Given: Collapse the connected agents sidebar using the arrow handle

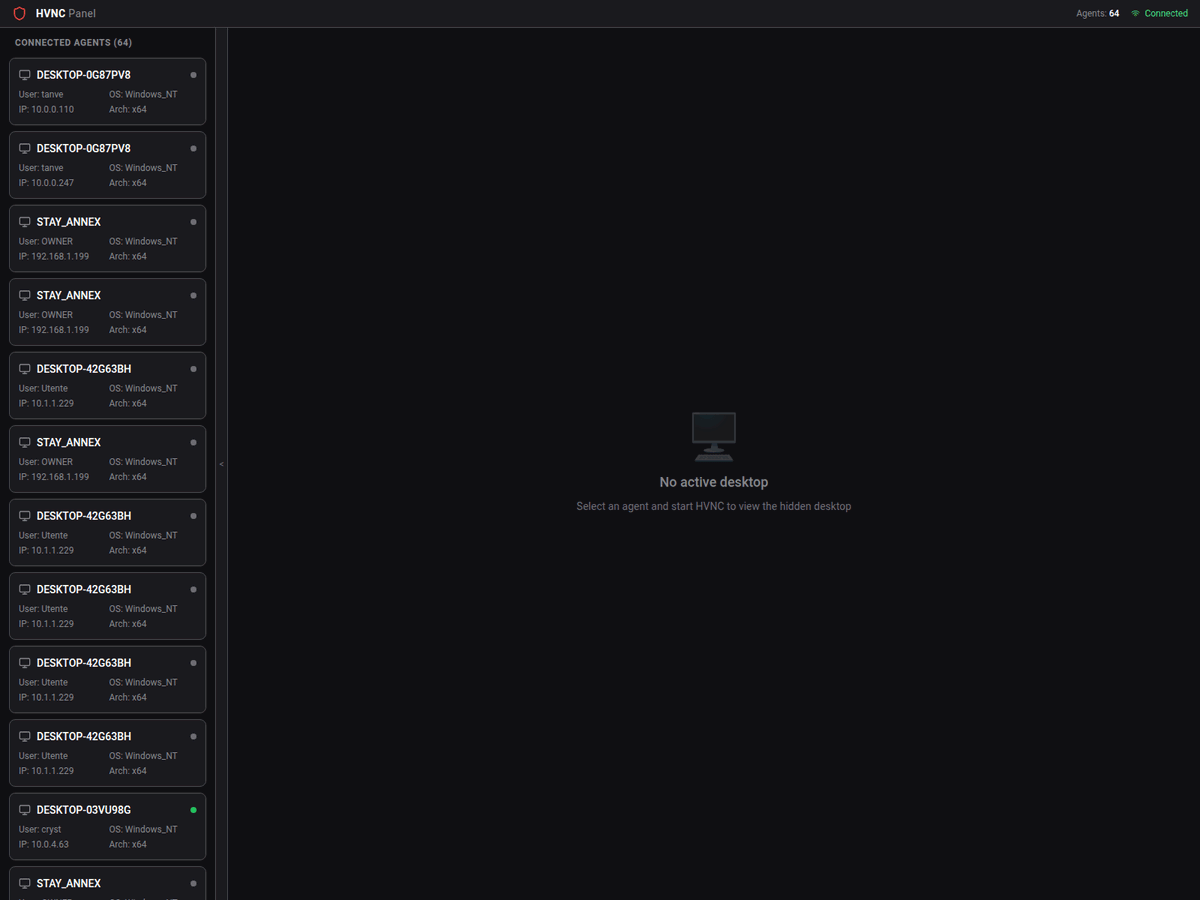Looking at the screenshot, I should pyautogui.click(x=221, y=464).
